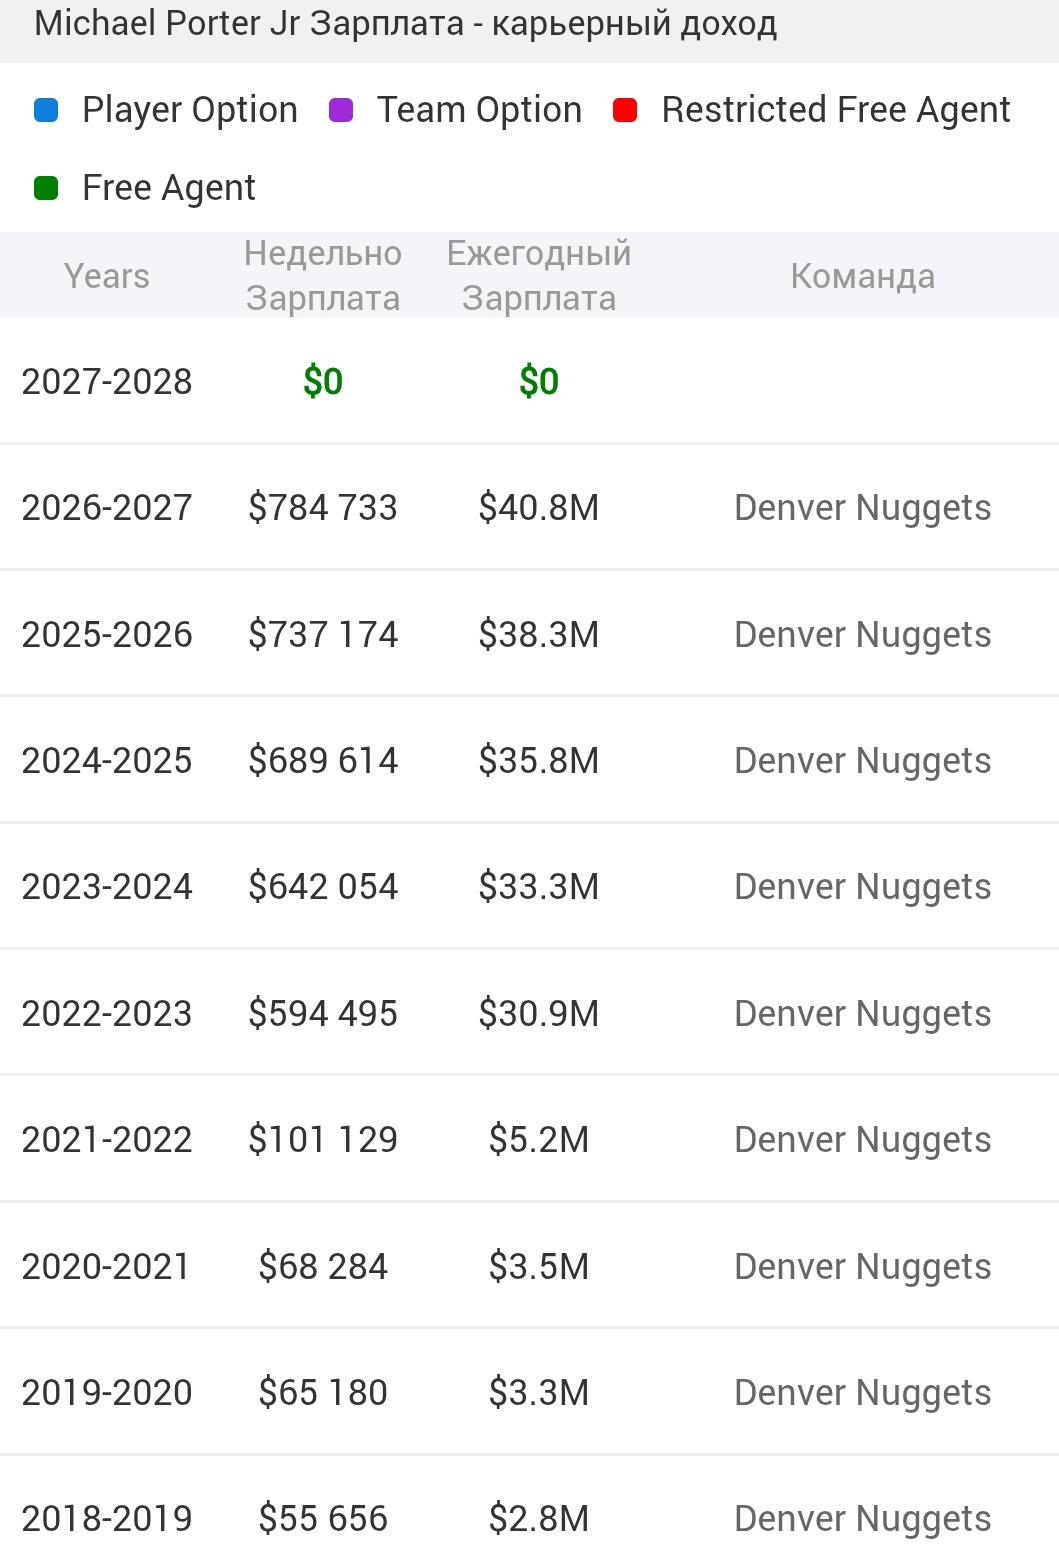Click the blue Player Option color swatch
The width and height of the screenshot is (1059, 1555).
coord(46,110)
